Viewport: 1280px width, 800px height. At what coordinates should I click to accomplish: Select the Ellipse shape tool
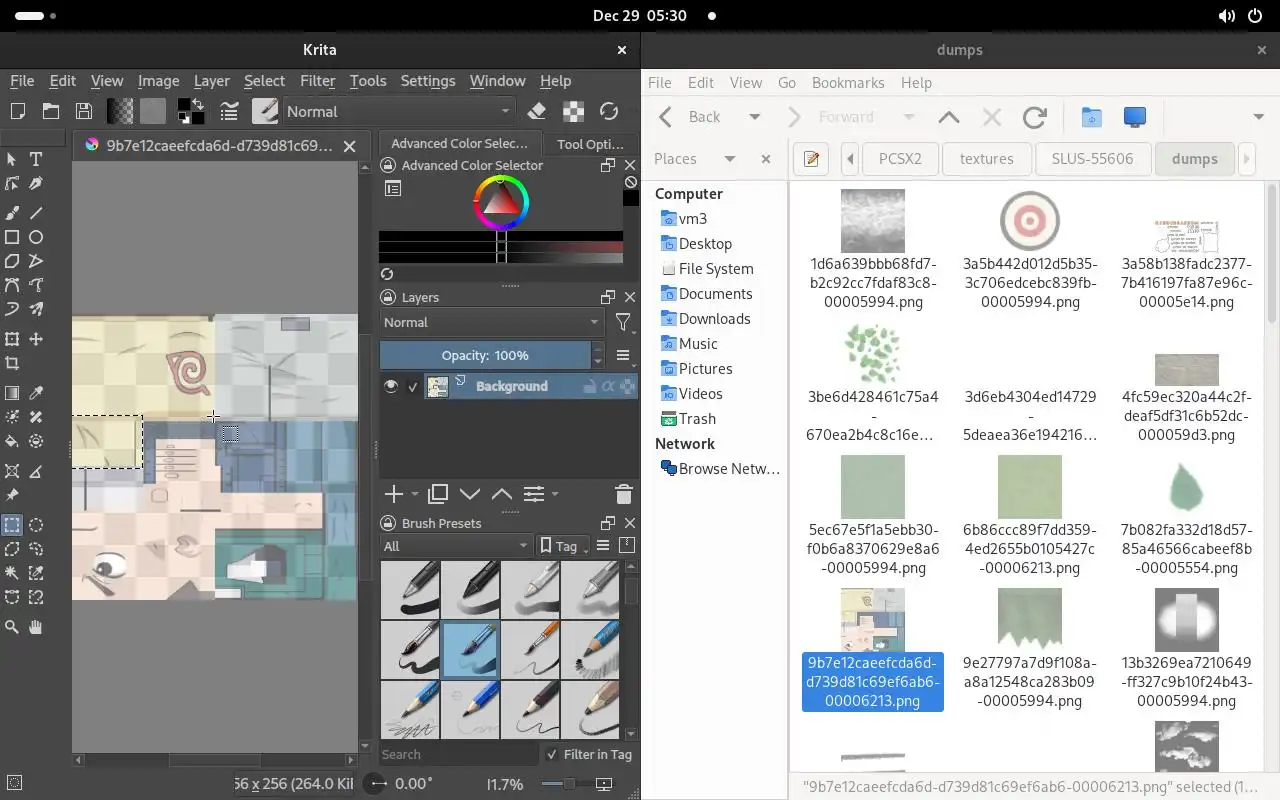pos(36,237)
